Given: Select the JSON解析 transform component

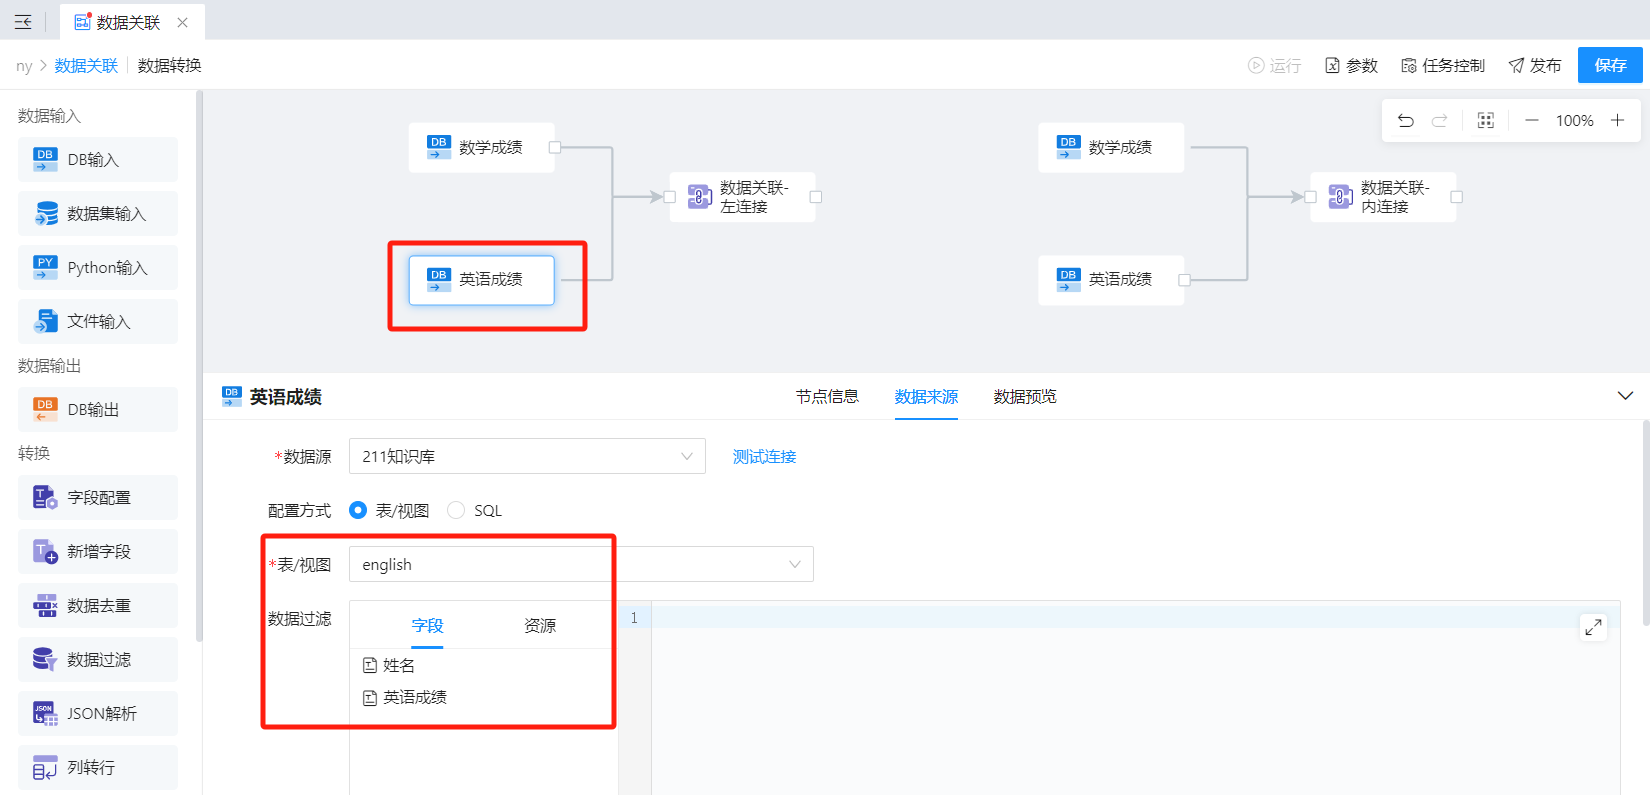Looking at the screenshot, I should 98,714.
